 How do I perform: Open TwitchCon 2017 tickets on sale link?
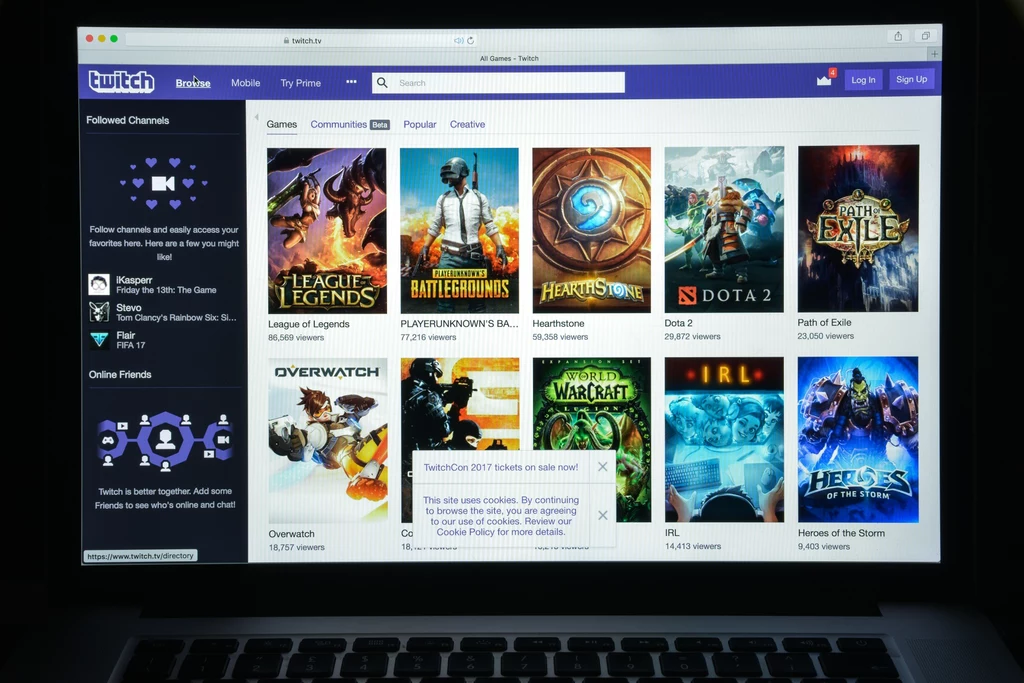[x=501, y=467]
